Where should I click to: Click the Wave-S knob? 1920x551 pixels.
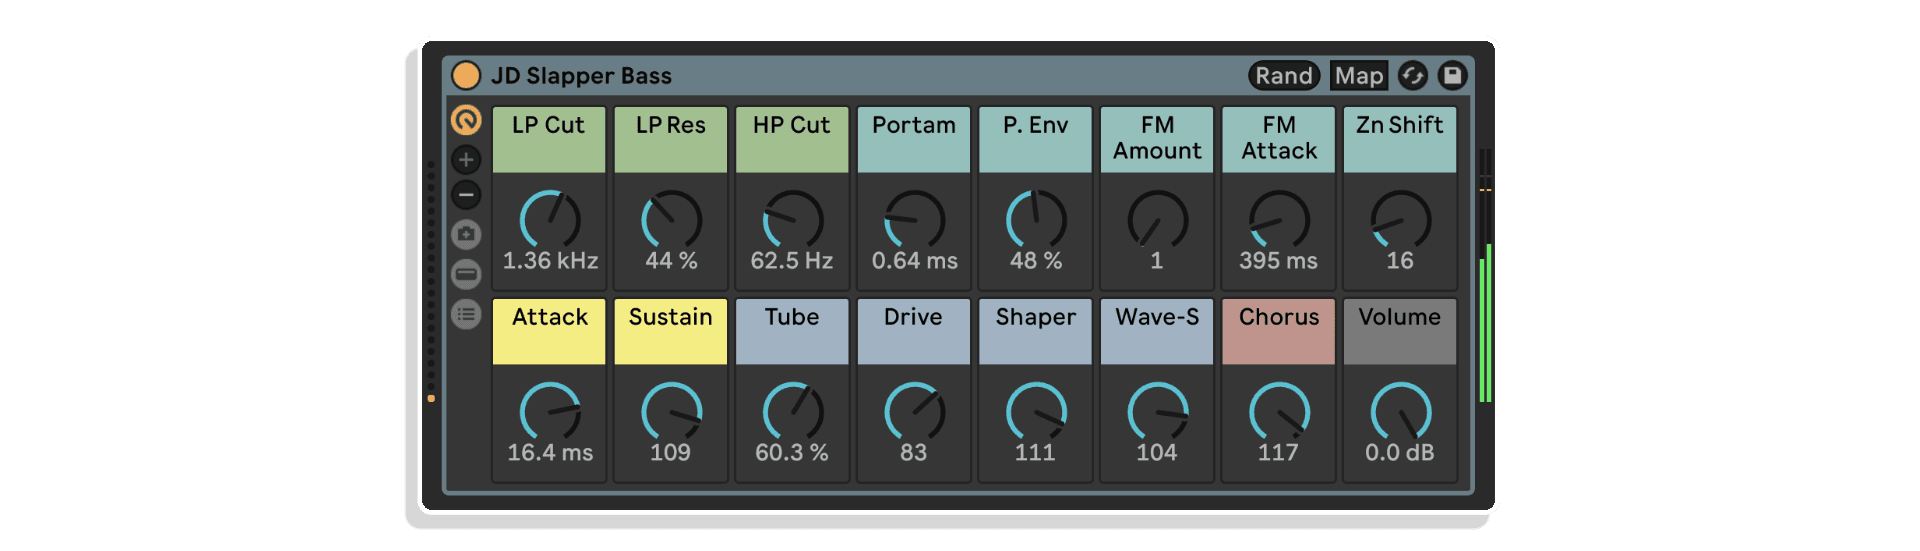[x=1158, y=412]
